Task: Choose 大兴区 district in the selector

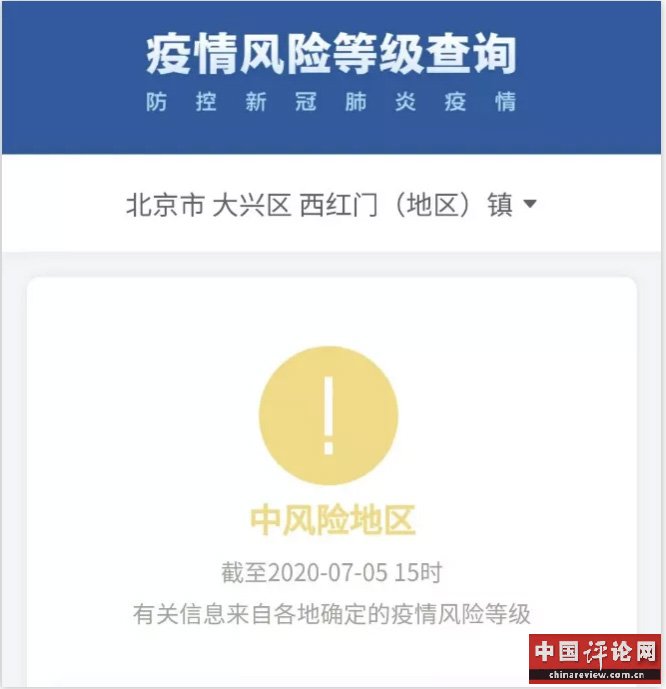Action: click(252, 205)
